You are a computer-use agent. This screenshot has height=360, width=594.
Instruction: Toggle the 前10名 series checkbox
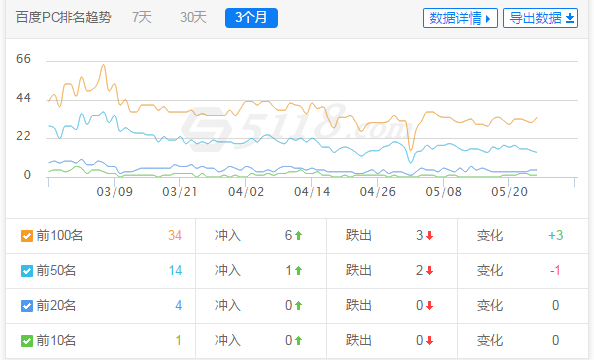coord(27,341)
